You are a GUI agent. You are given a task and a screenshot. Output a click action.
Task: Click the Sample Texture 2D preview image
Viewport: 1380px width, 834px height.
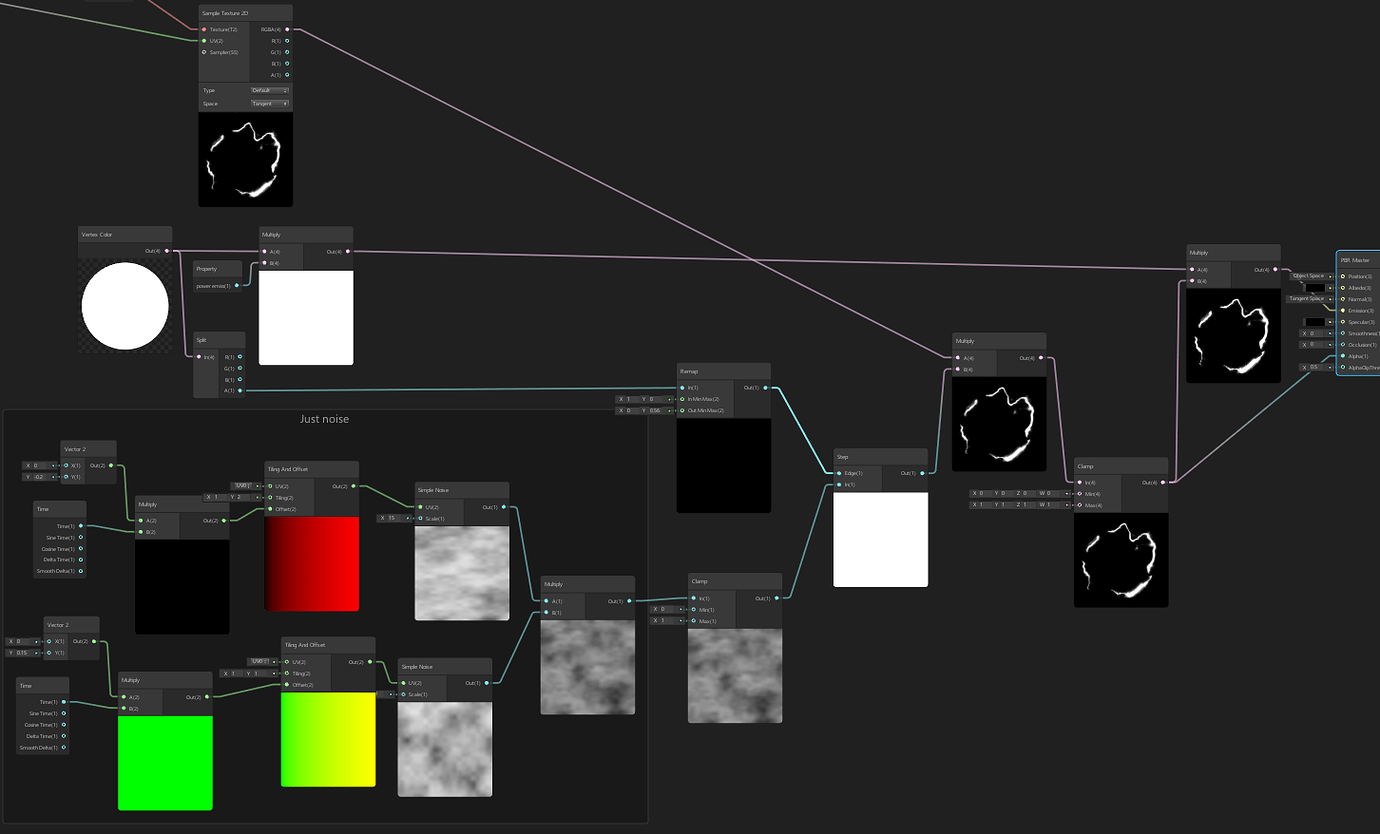pos(246,159)
